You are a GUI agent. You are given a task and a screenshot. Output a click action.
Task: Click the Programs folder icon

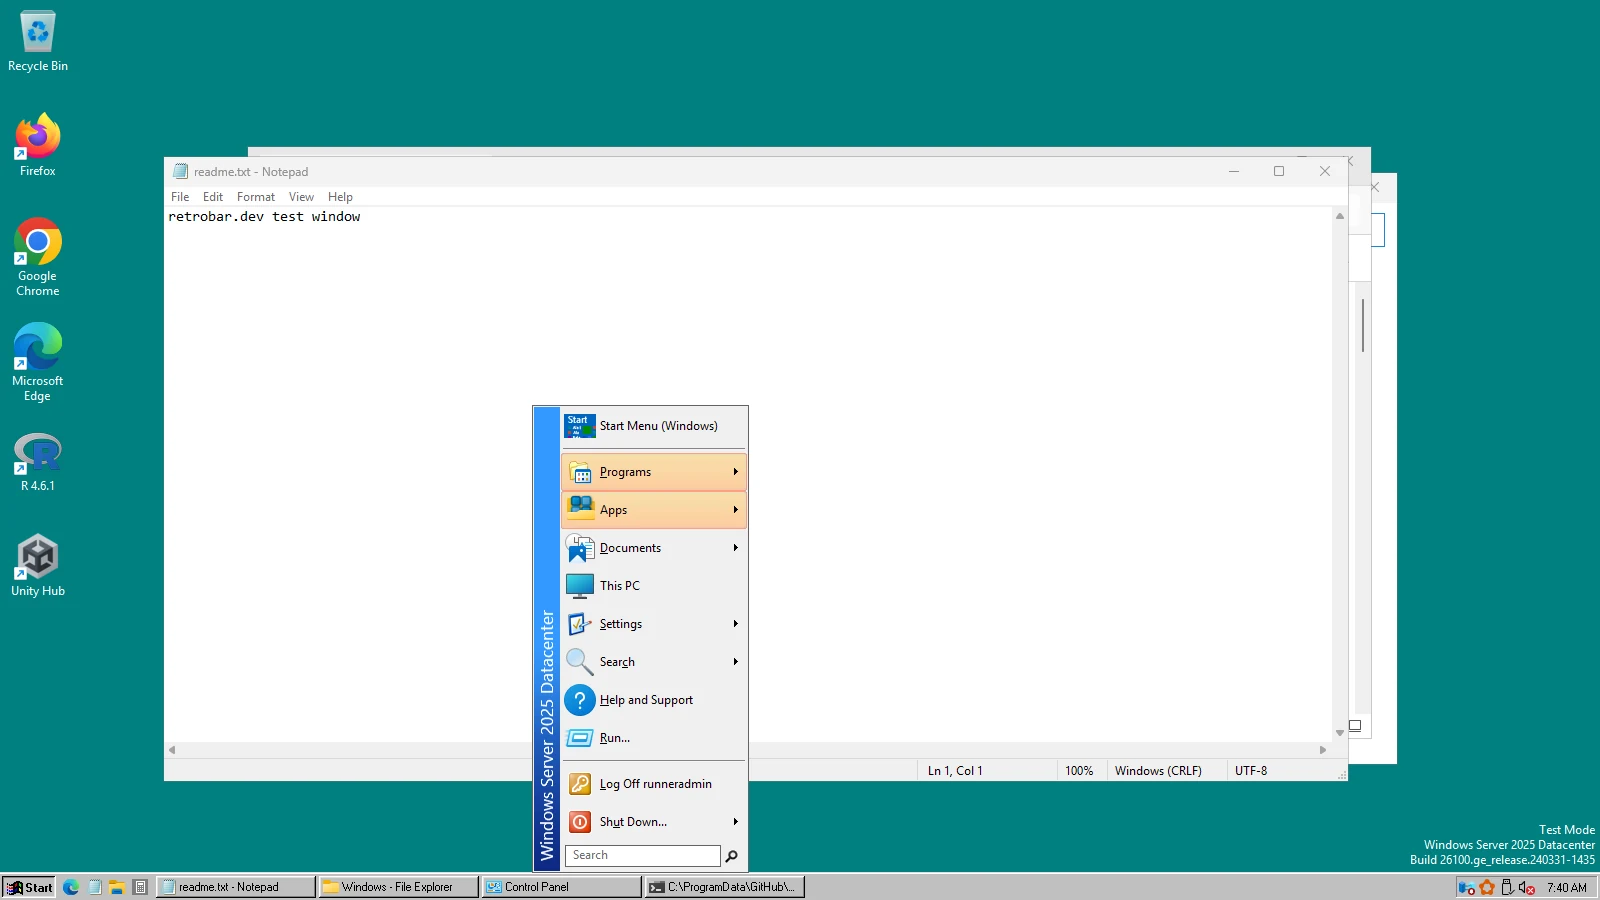(x=580, y=472)
